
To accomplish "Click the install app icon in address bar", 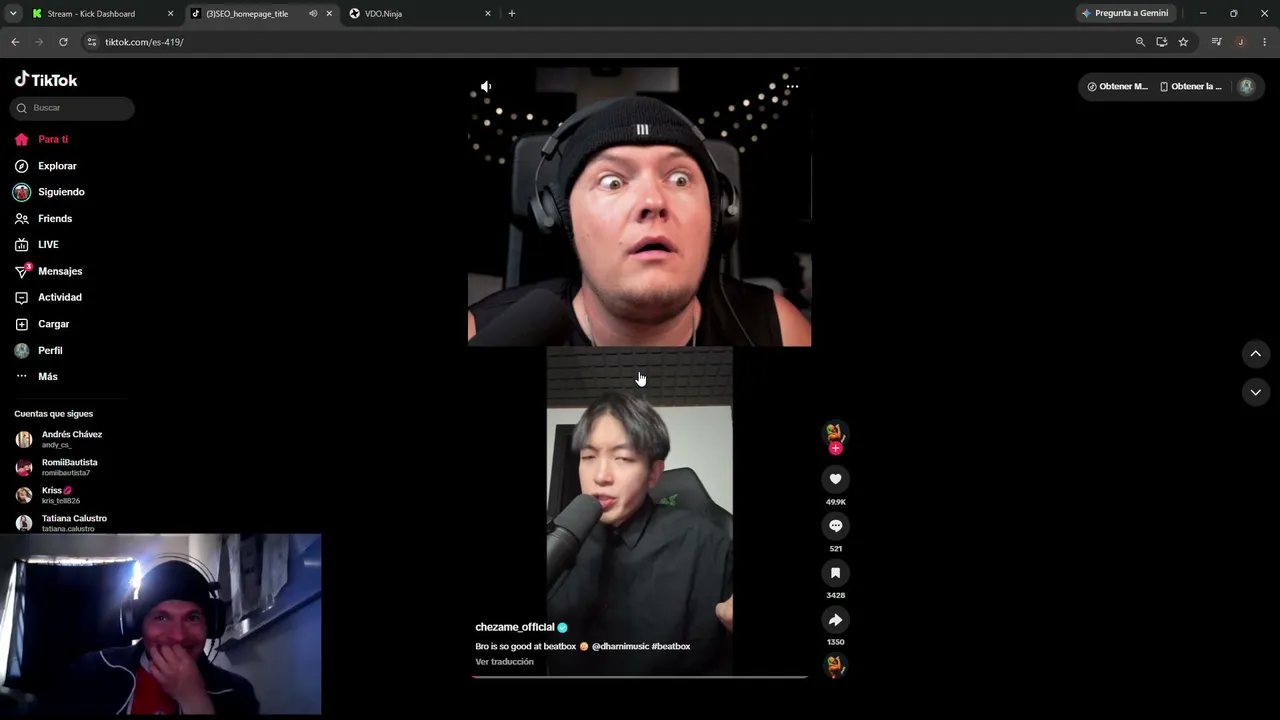I will coord(1162,42).
